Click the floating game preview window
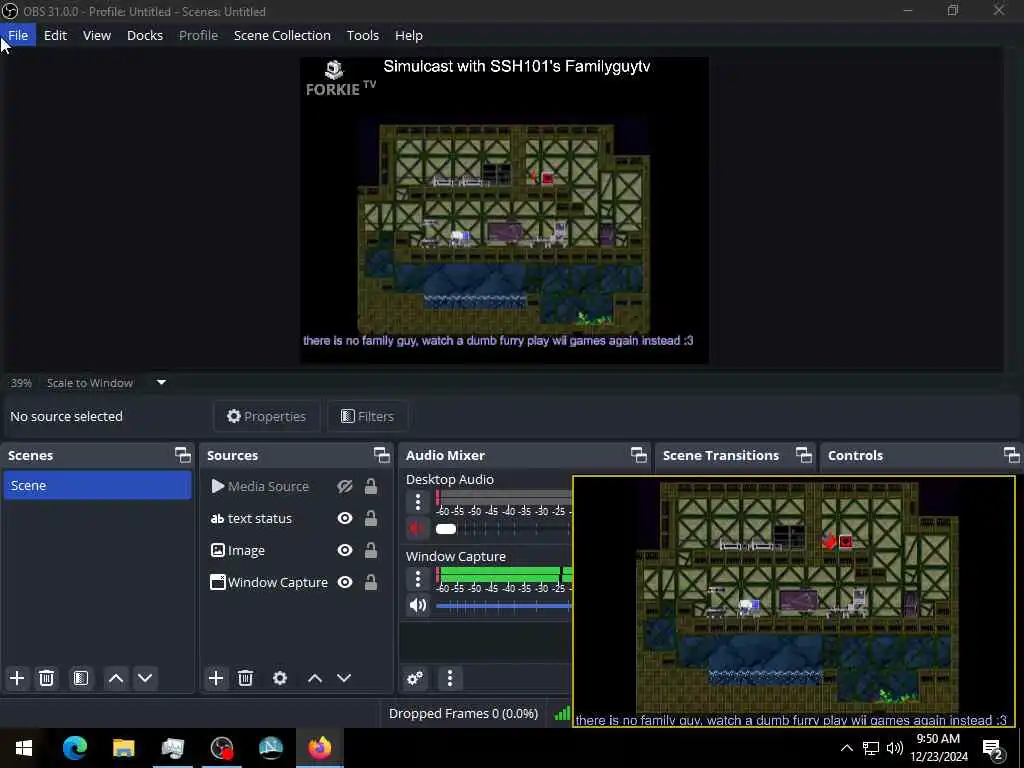Viewport: 1024px width, 768px height. (794, 601)
